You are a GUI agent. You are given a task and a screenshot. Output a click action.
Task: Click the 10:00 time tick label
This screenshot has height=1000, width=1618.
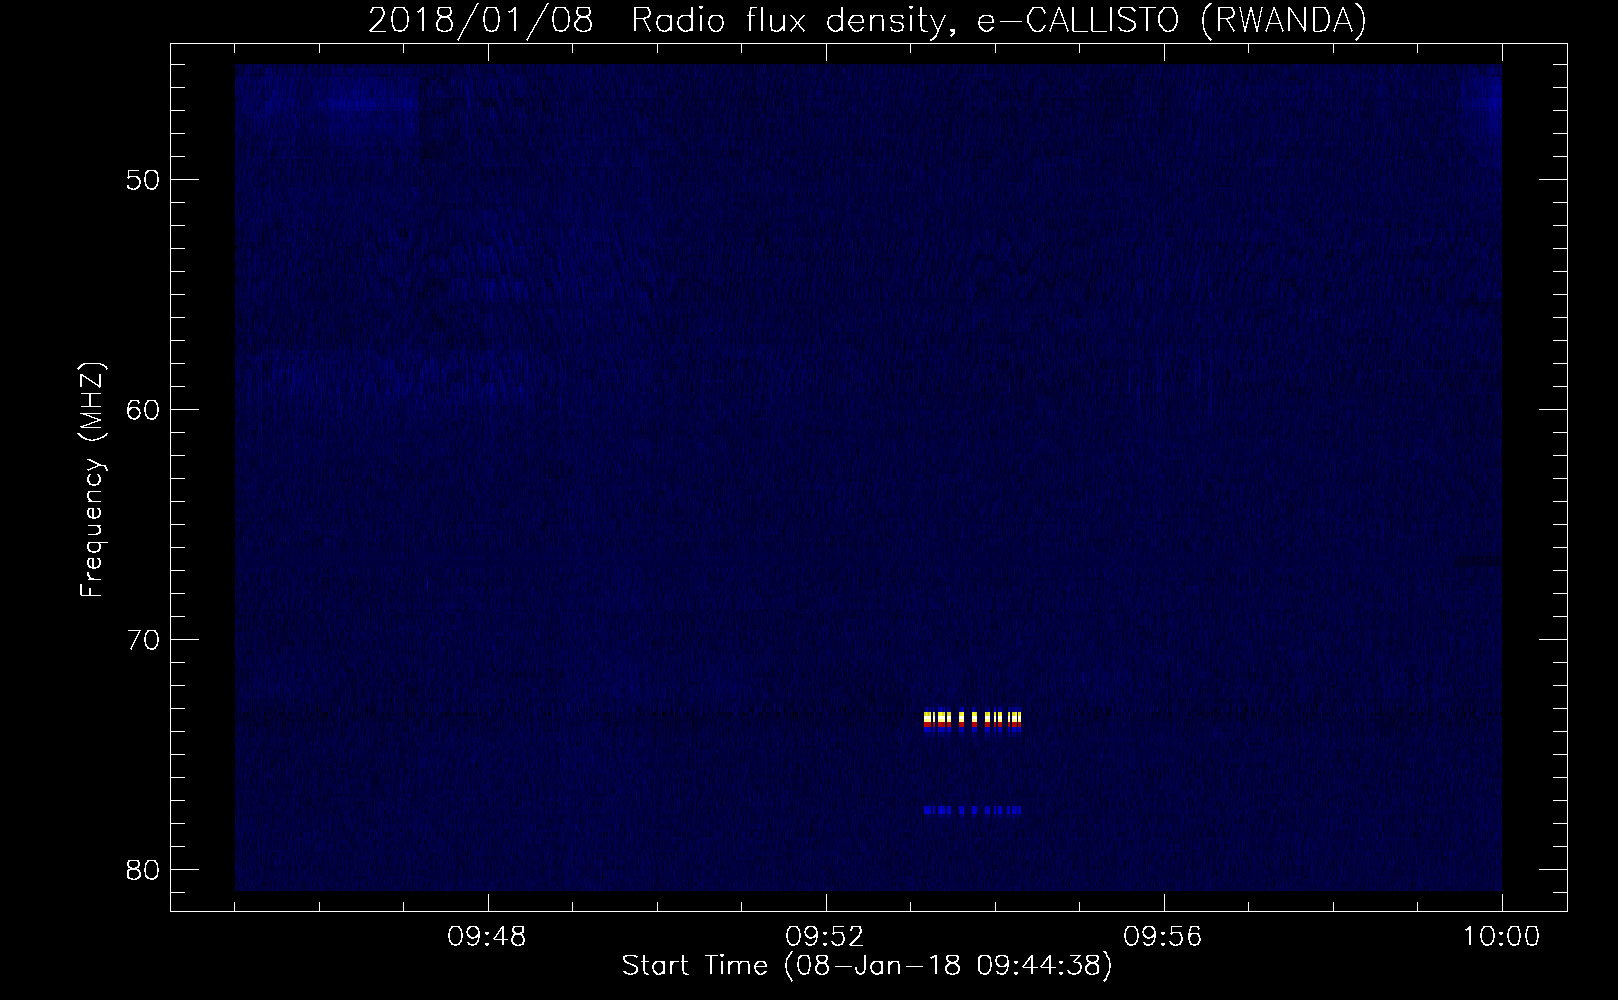pos(1501,937)
